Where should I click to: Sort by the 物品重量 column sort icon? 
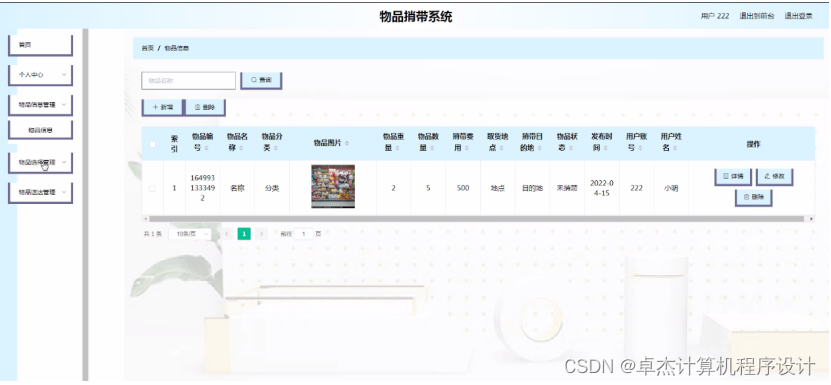click(x=397, y=148)
